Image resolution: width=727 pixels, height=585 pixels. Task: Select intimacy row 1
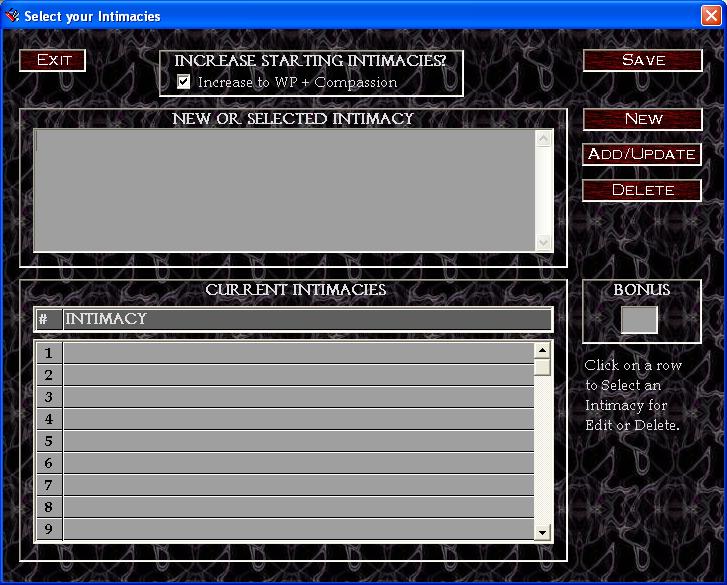click(x=285, y=353)
